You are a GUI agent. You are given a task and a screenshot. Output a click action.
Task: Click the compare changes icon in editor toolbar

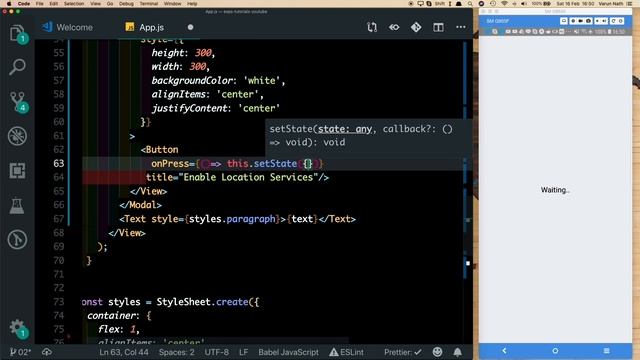click(x=372, y=27)
